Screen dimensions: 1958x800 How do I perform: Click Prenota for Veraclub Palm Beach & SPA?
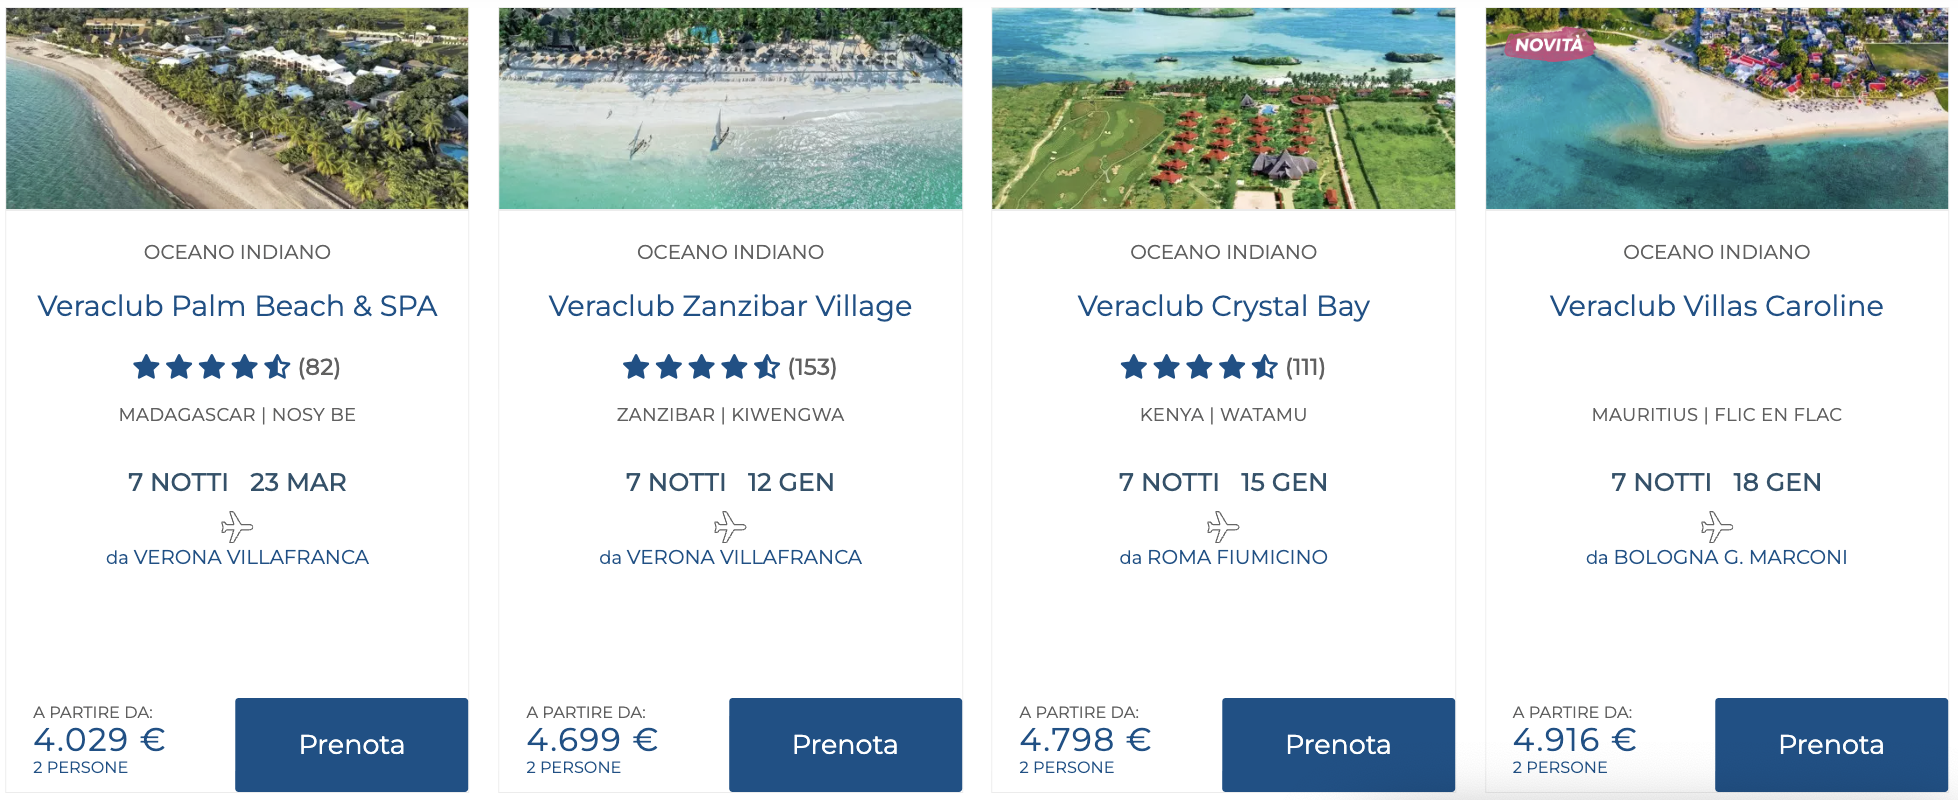351,744
